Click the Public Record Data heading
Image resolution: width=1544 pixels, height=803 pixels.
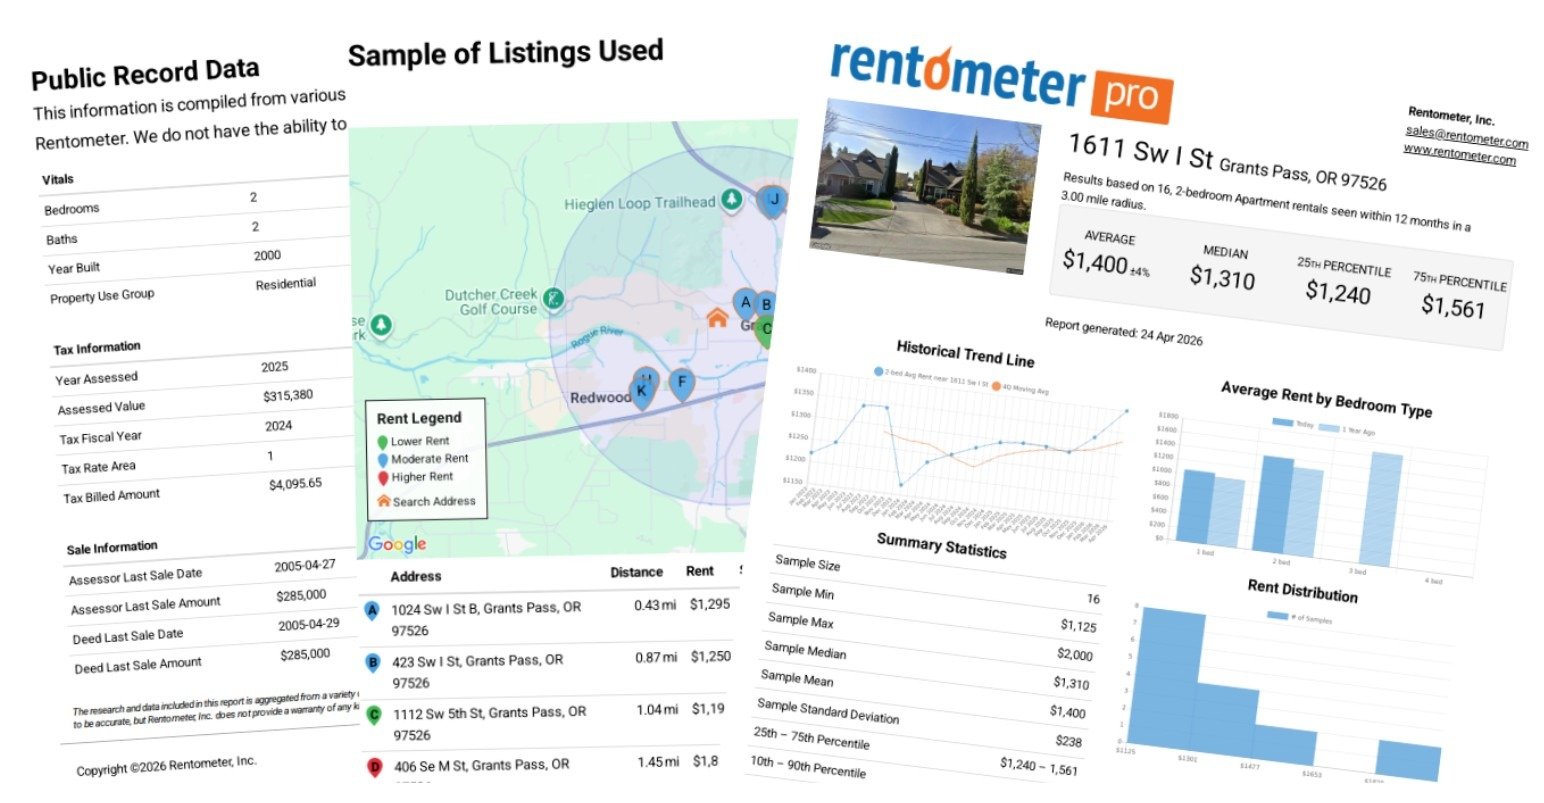[x=146, y=74]
